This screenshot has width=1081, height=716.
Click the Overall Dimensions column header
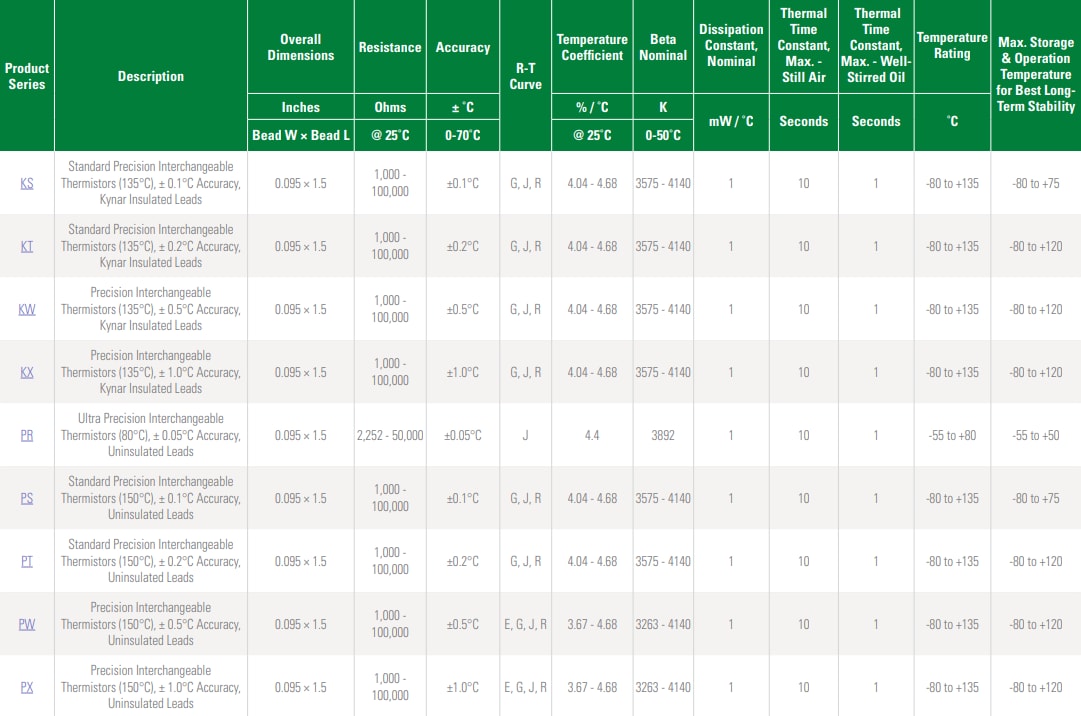coord(300,47)
